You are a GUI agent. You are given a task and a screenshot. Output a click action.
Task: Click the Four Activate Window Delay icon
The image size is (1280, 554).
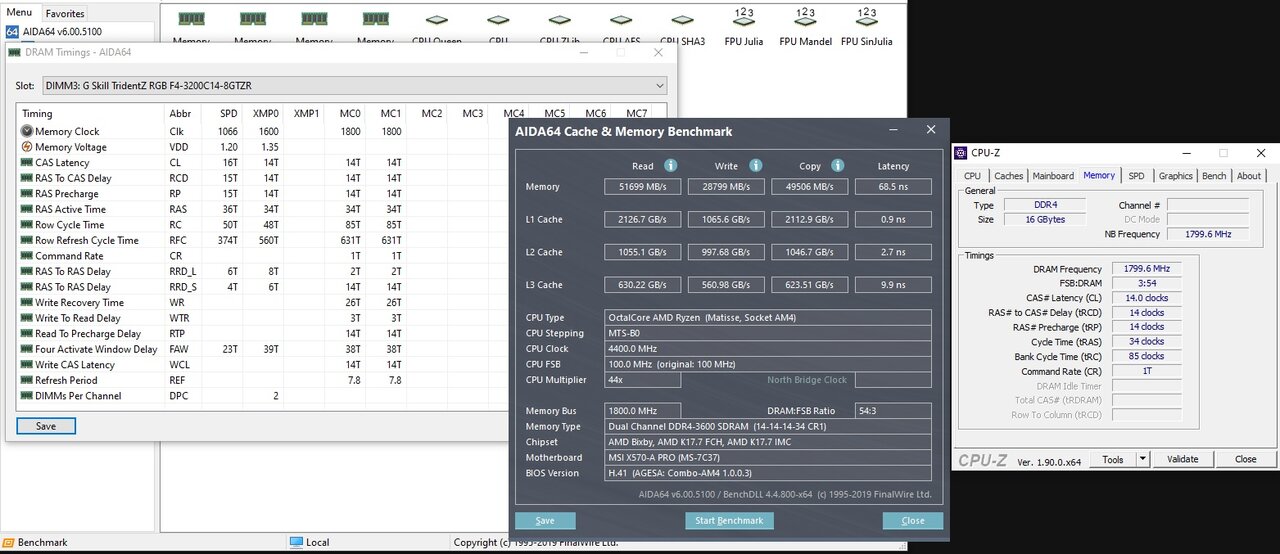coord(26,349)
